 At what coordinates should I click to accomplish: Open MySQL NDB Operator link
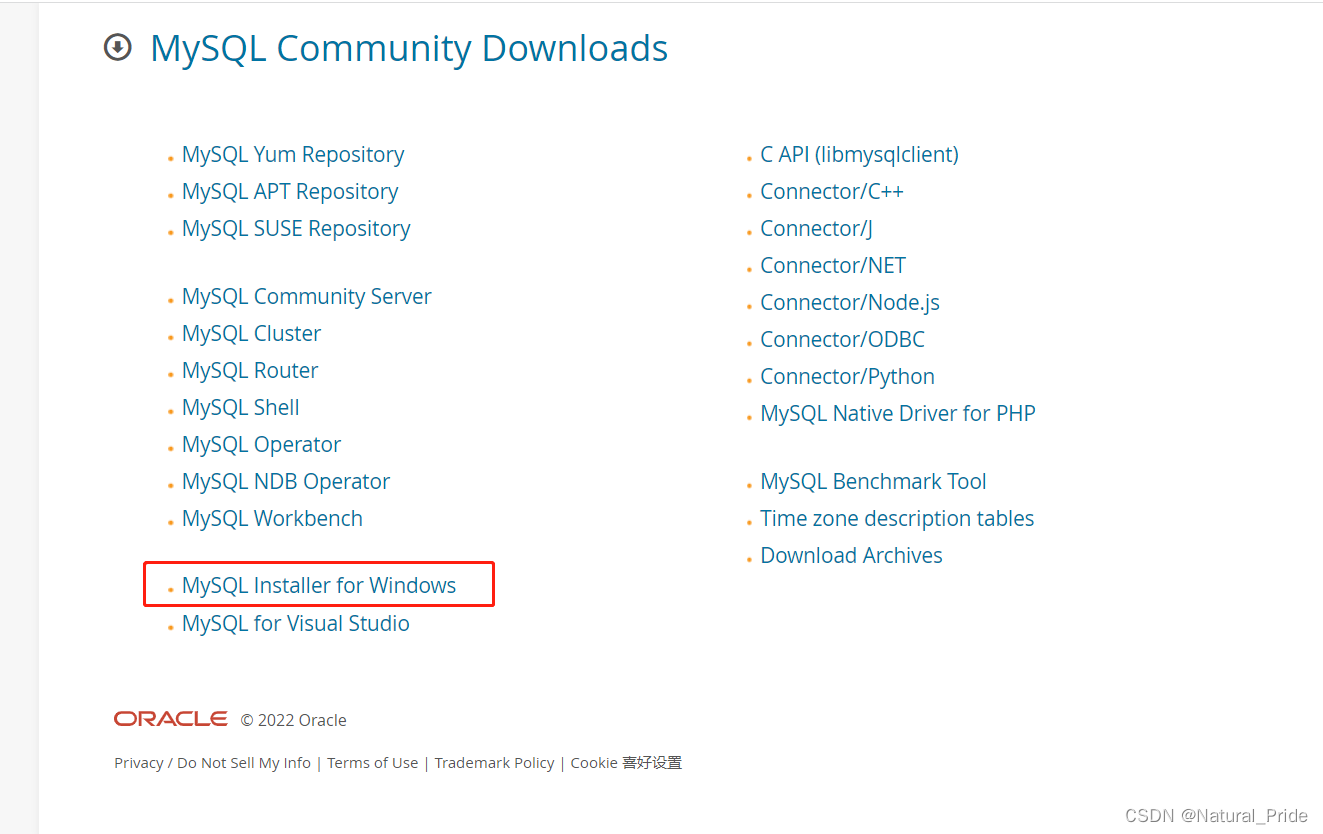[x=286, y=482]
